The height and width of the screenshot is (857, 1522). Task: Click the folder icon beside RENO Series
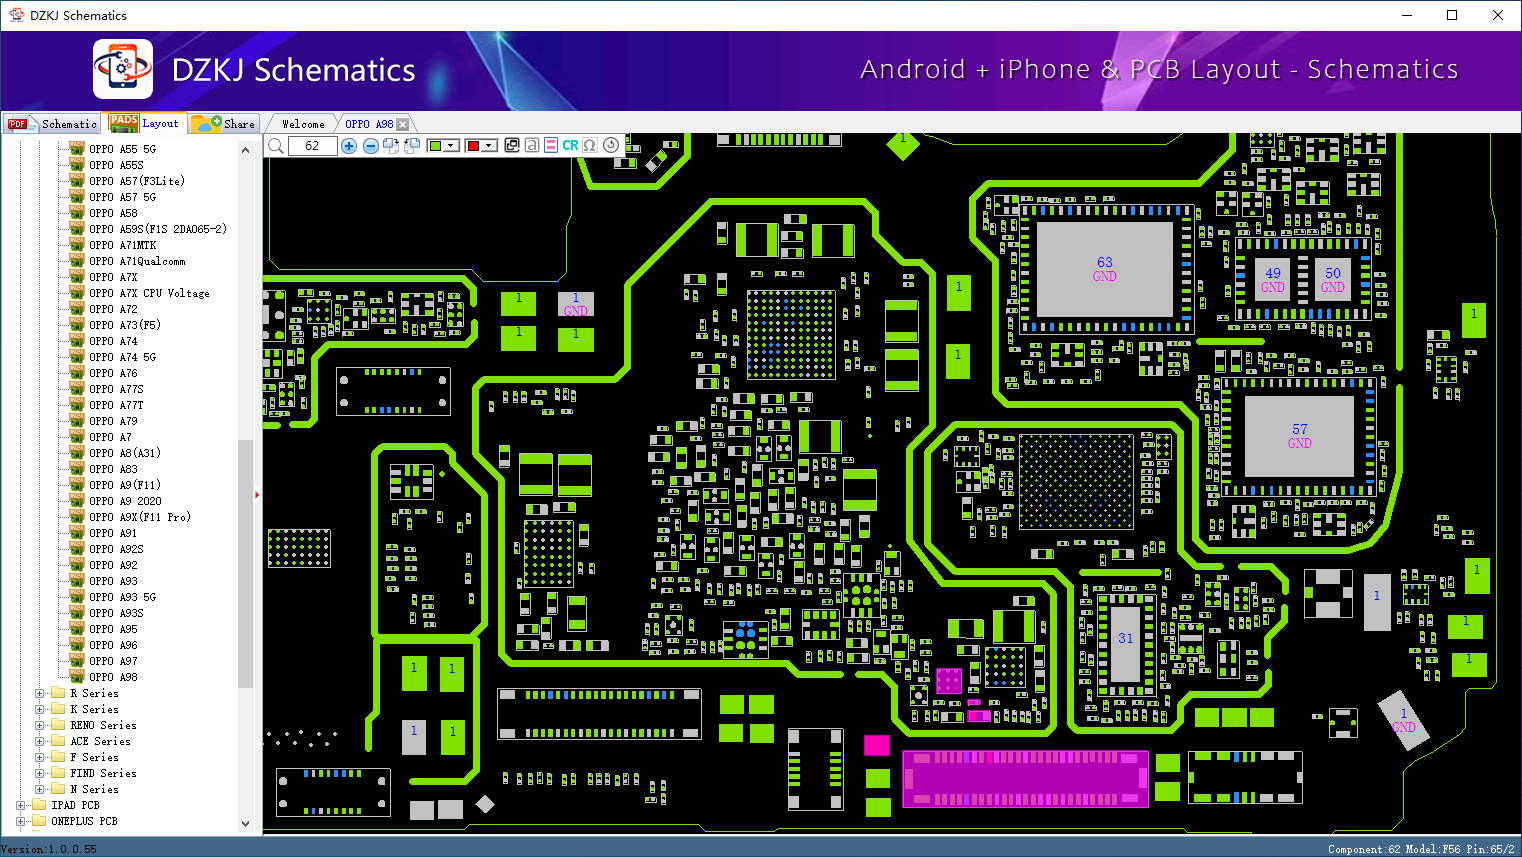pyautogui.click(x=58, y=725)
